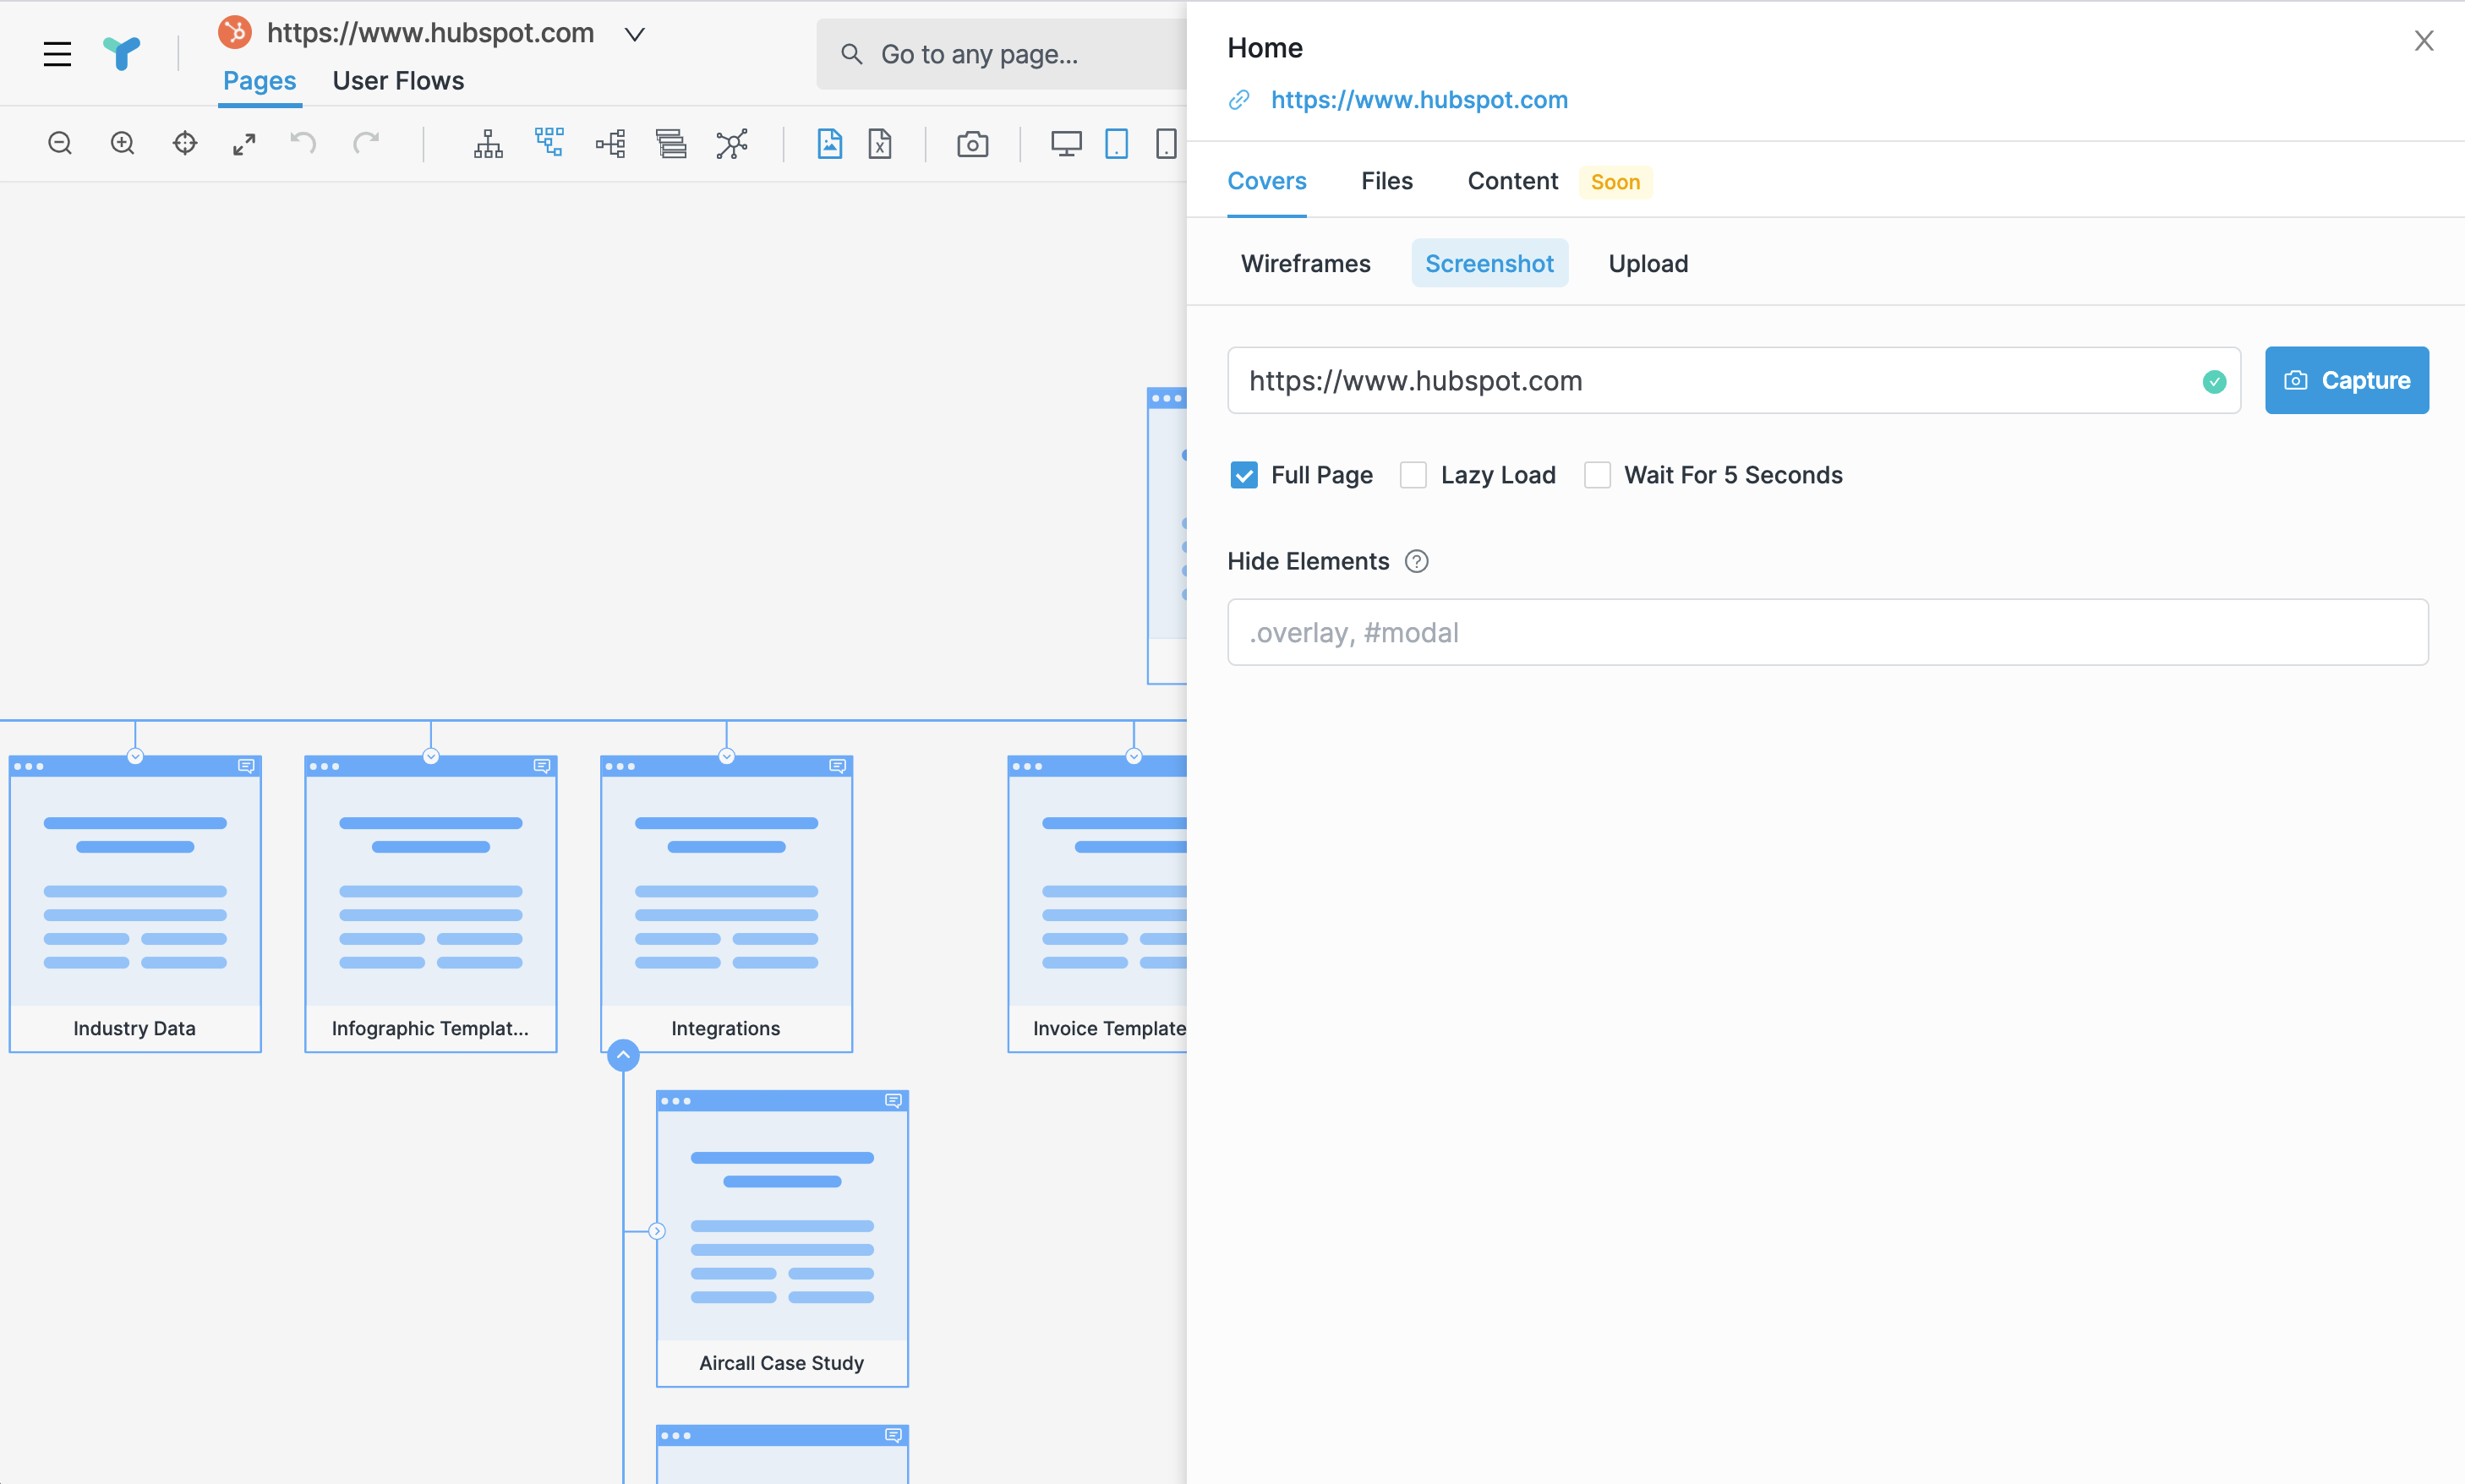Export sitemap as Excel file
Viewport: 2465px width, 1484px height.
coord(880,144)
